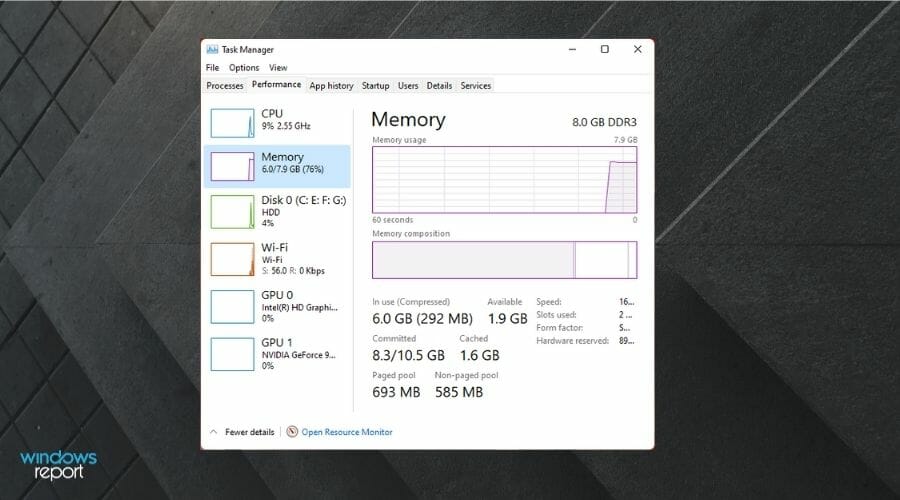This screenshot has height=500, width=900.
Task: Select the Memory item in sidebar
Action: pos(277,165)
